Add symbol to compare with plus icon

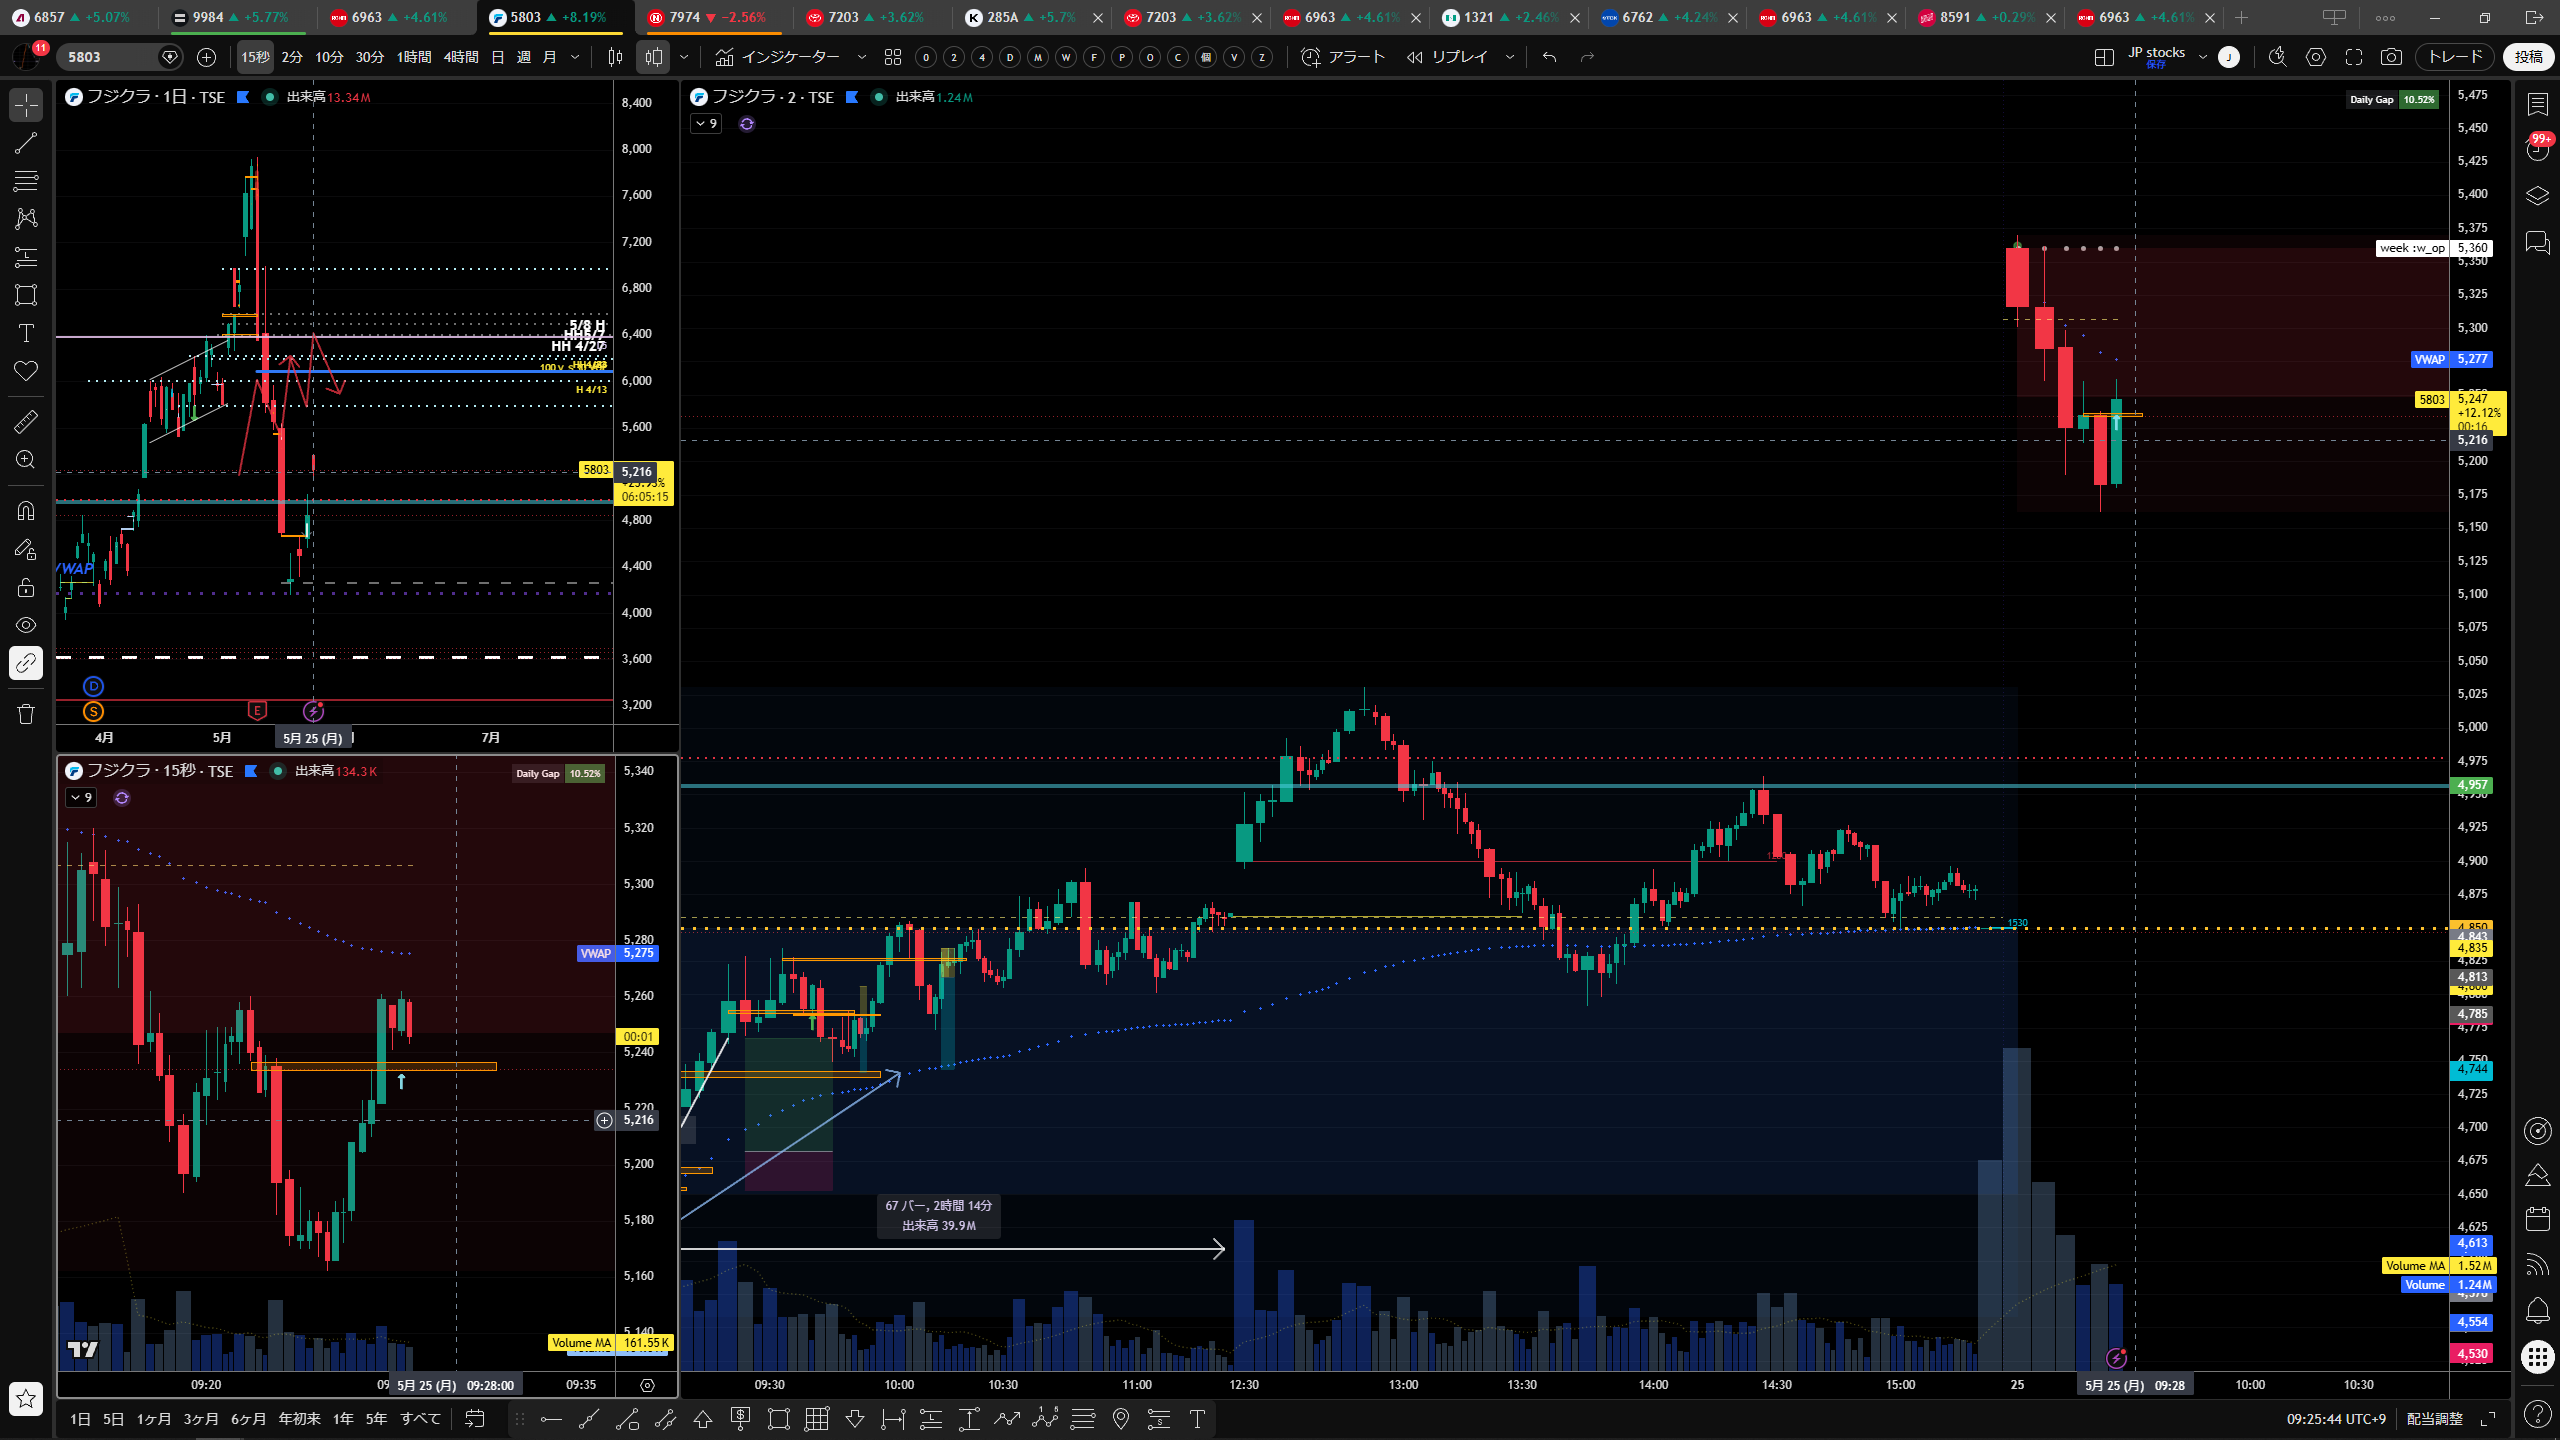point(206,57)
